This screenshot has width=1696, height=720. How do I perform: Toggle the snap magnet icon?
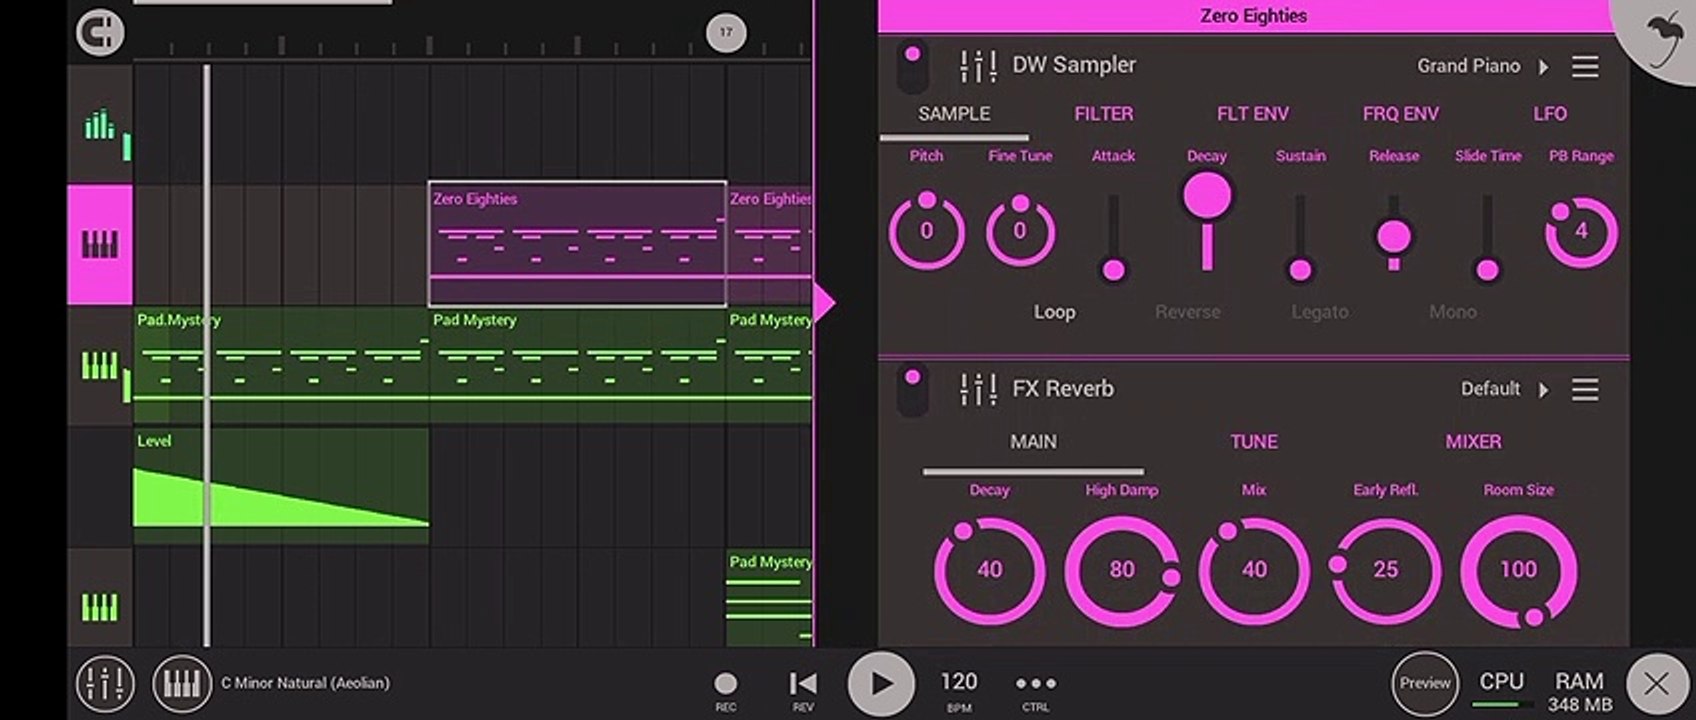click(100, 33)
